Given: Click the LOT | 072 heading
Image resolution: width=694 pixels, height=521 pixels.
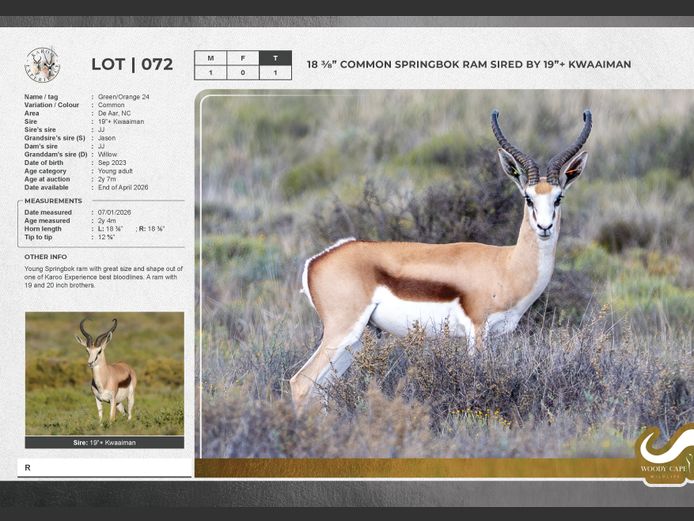Looking at the screenshot, I should [132, 65].
